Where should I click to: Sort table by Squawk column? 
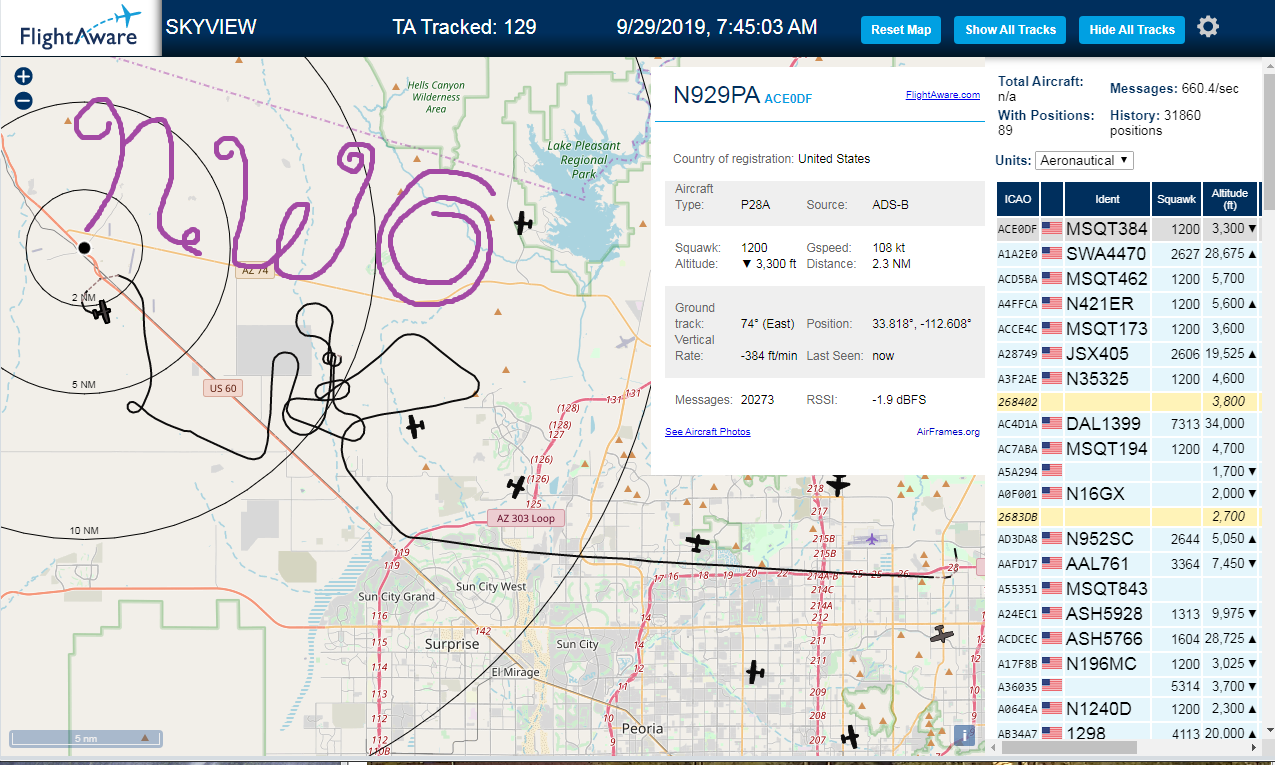[x=1177, y=199]
